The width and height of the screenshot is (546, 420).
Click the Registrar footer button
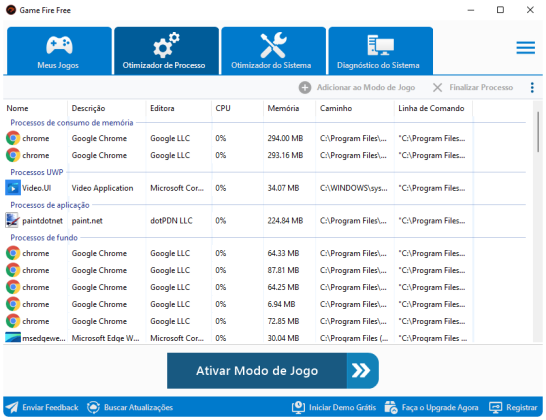(513, 407)
